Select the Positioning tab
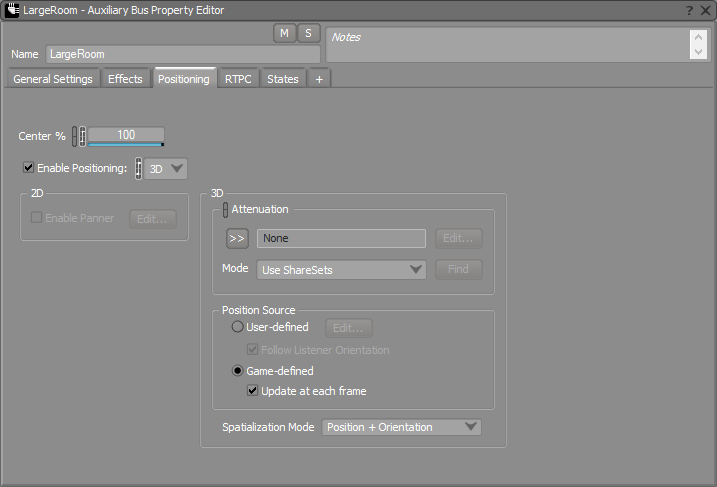717x487 pixels. tap(184, 79)
